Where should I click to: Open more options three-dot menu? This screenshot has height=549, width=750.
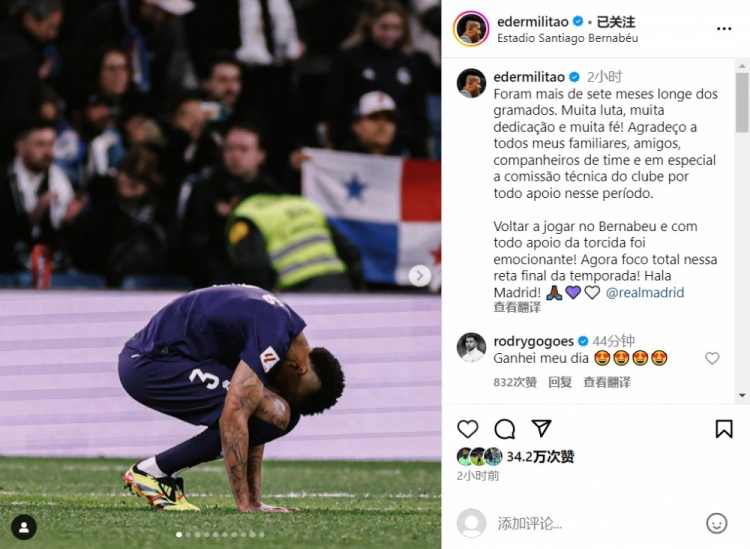724,29
